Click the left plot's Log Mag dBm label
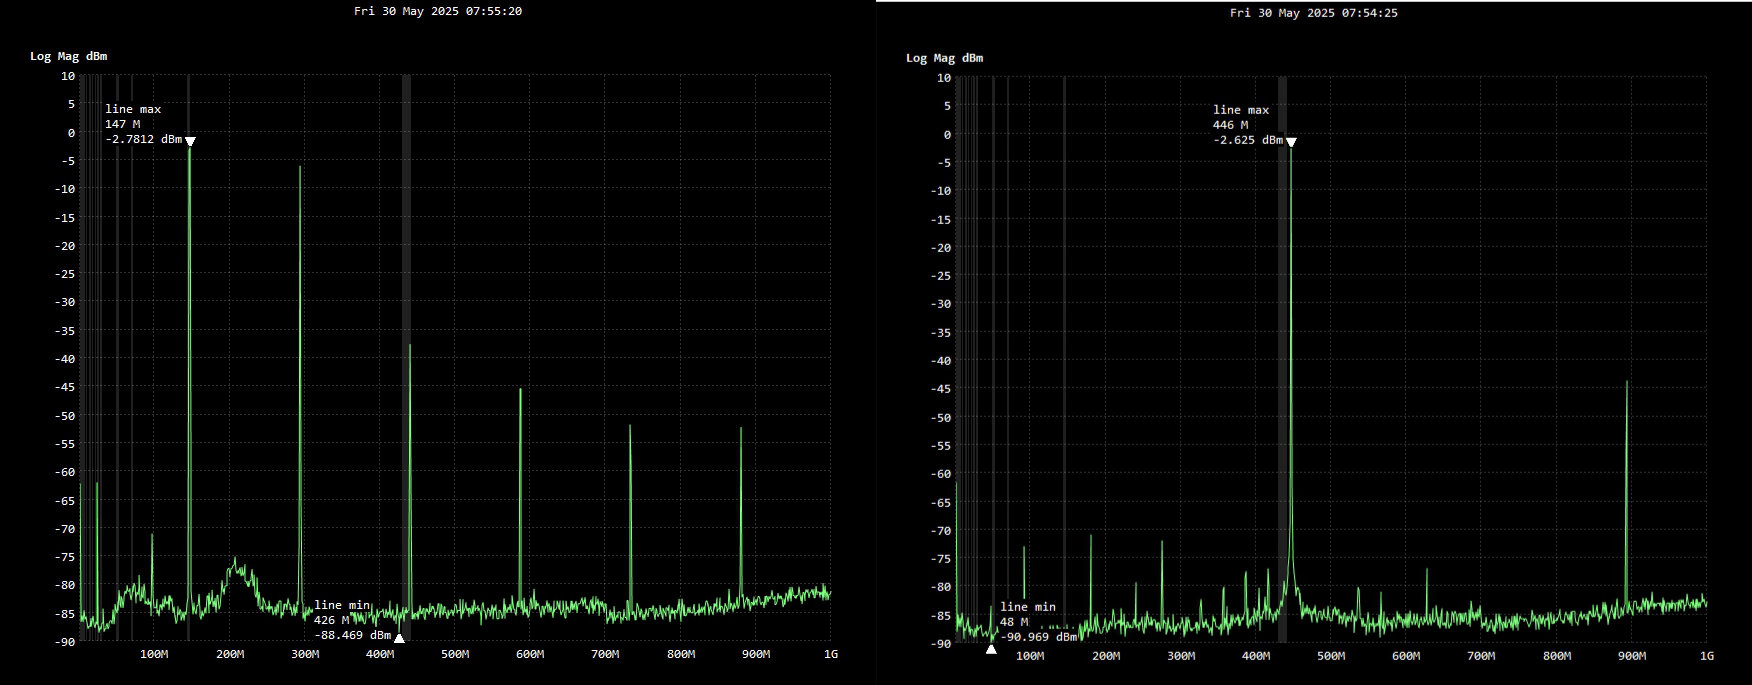 pyautogui.click(x=68, y=57)
